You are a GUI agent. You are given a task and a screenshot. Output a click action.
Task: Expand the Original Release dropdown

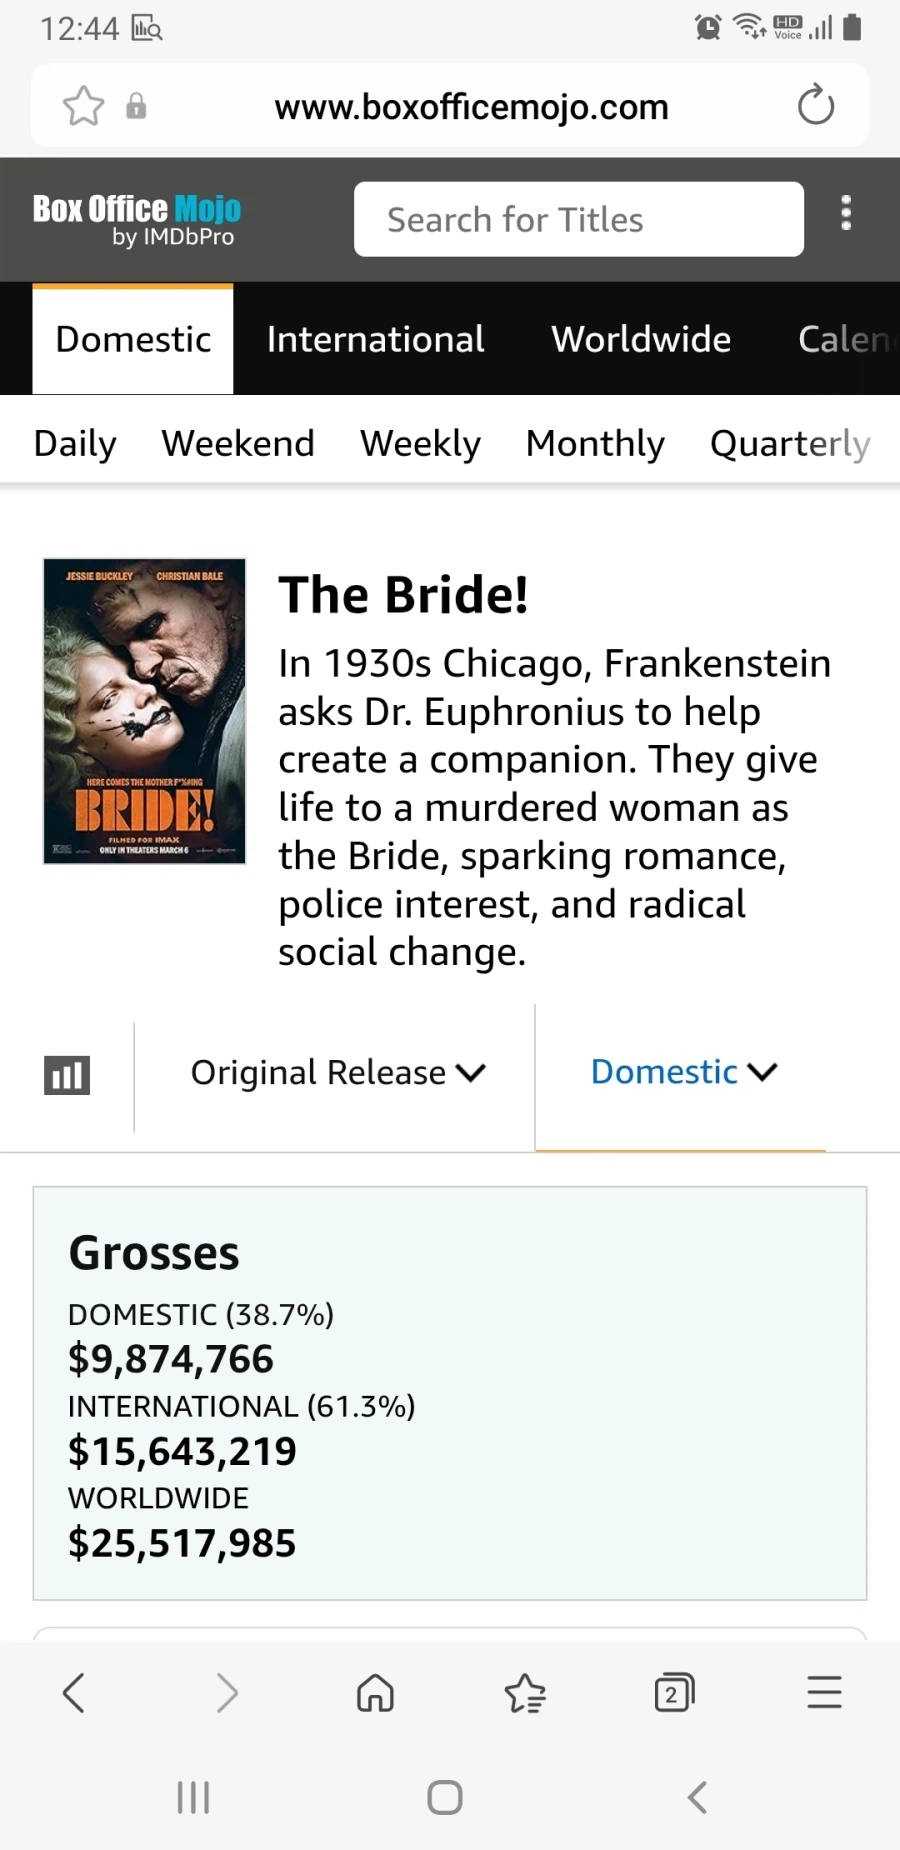pos(337,1073)
